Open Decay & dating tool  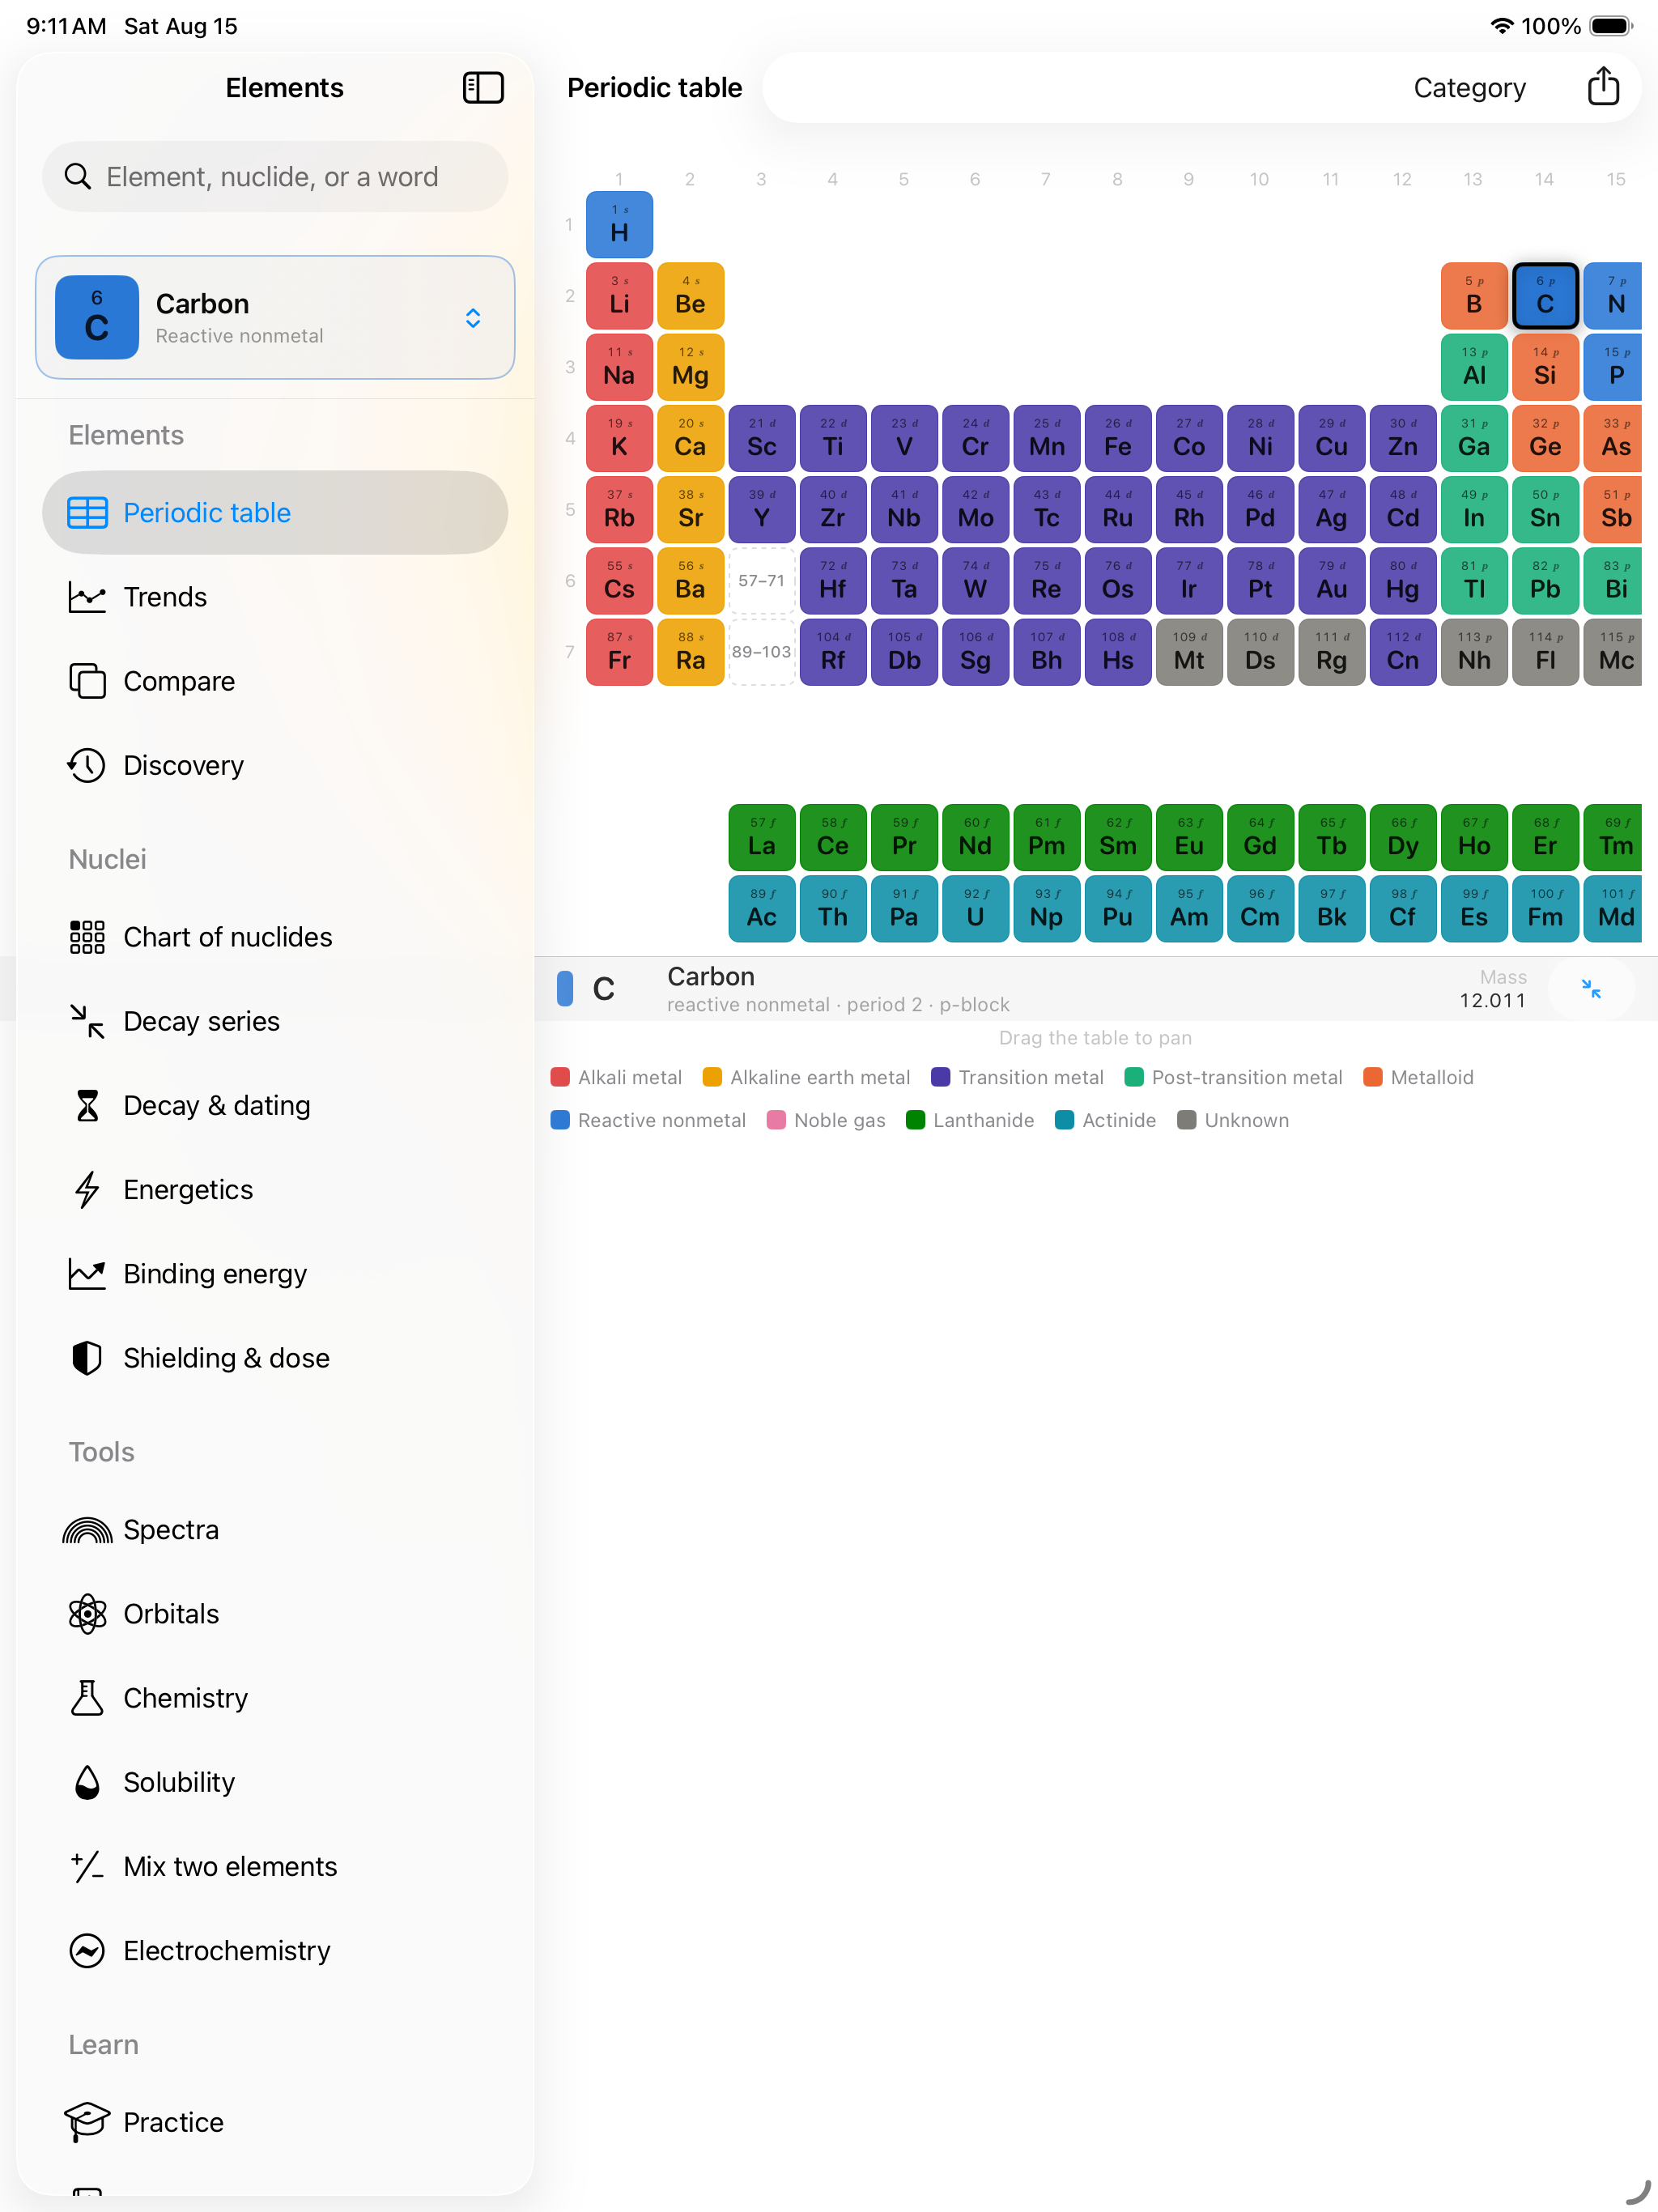275,1105
